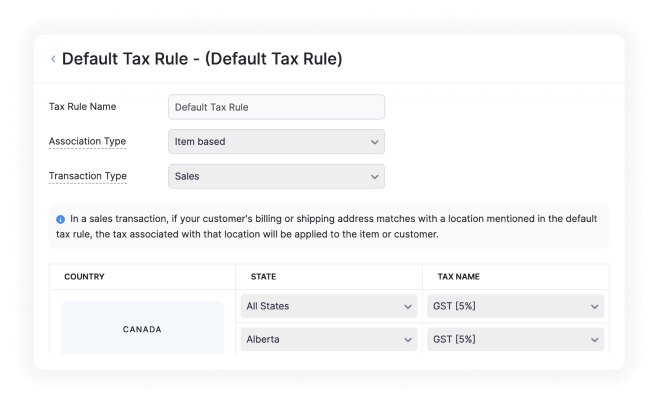Image resolution: width=659 pixels, height=405 pixels.
Task: Click the COUNTRY column header
Action: (84, 276)
